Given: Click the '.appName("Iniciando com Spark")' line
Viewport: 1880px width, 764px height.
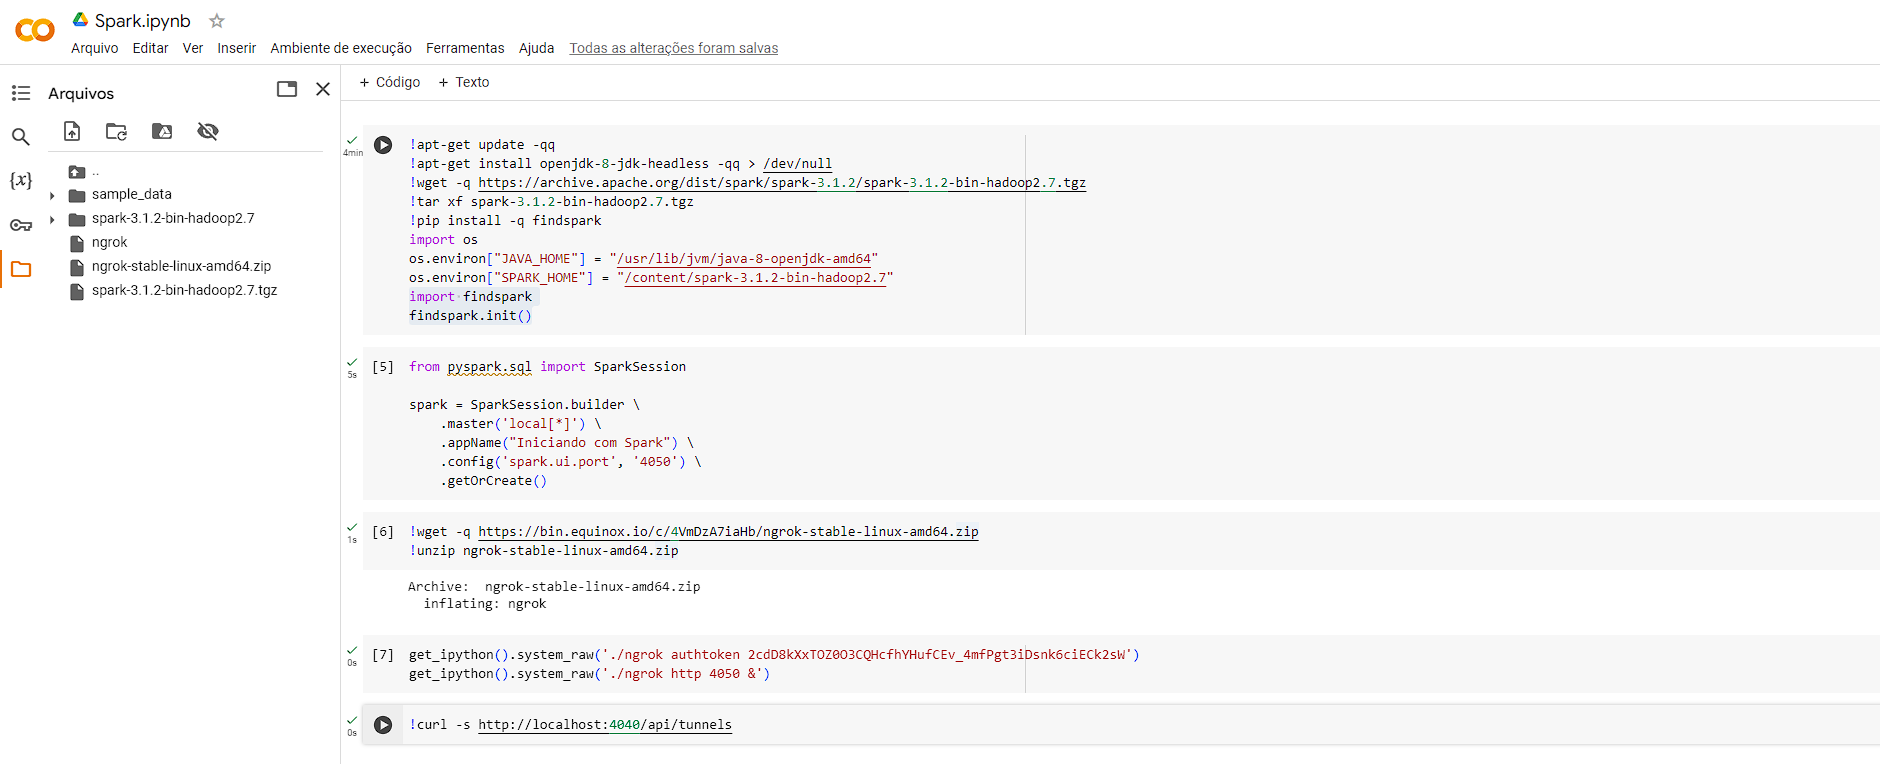Looking at the screenshot, I should [x=567, y=443].
